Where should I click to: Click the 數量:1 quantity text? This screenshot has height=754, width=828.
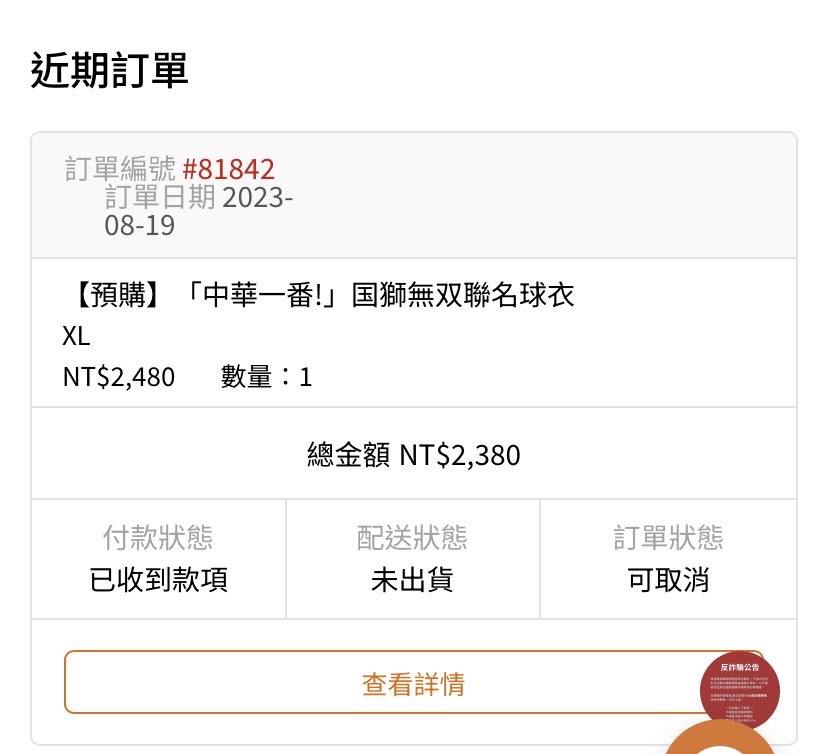pyautogui.click(x=267, y=377)
